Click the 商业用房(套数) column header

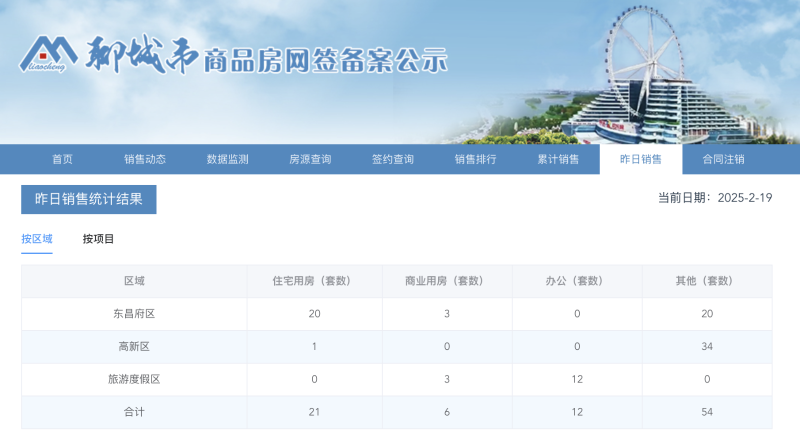[446, 281]
